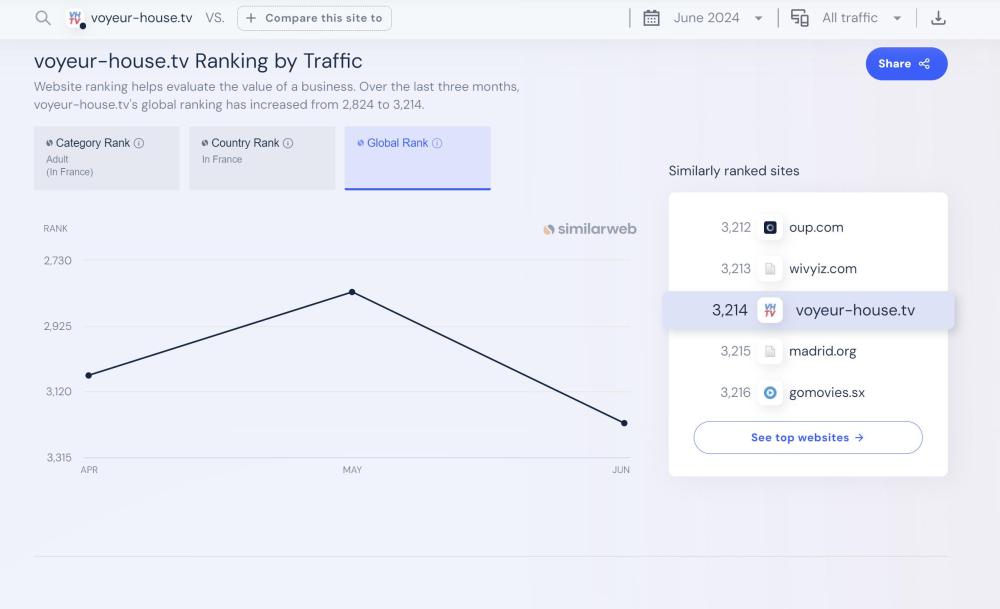Click the Global Rank info icon
1000x609 pixels.
click(x=437, y=143)
